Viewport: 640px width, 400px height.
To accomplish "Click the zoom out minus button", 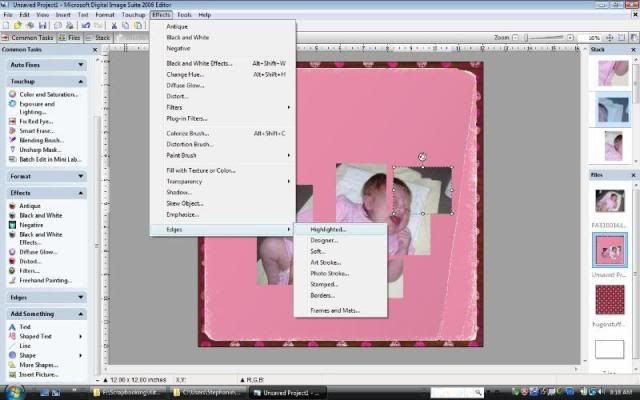I will pos(515,38).
